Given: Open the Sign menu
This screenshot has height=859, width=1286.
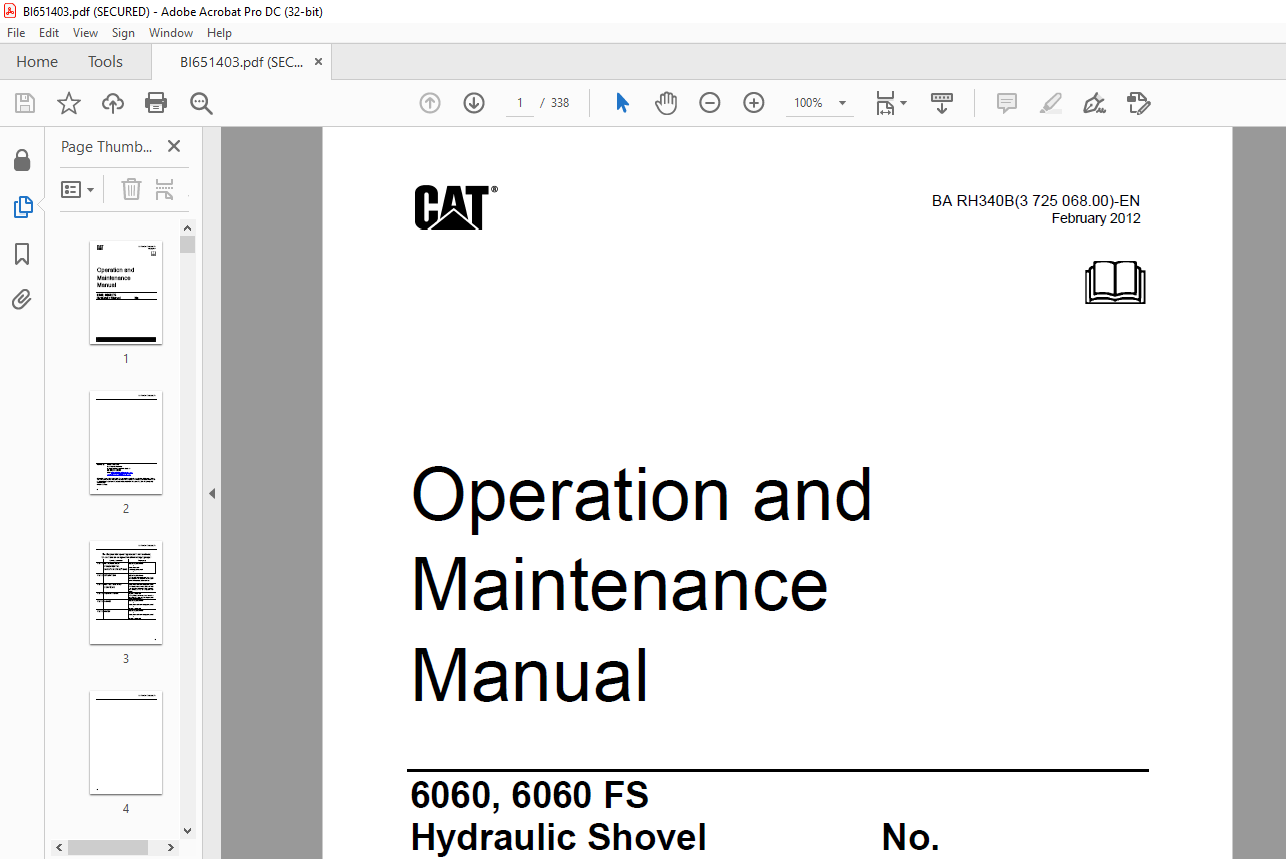Looking at the screenshot, I should click(x=123, y=33).
